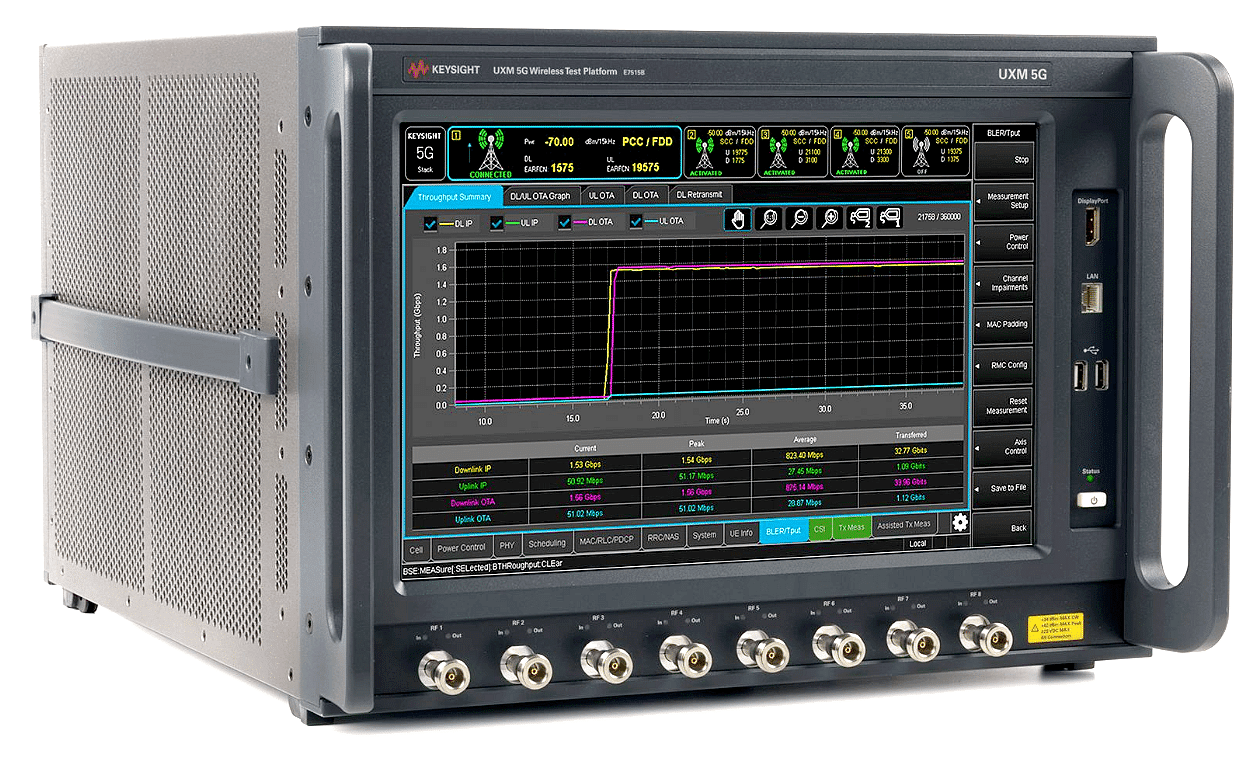Viewport: 1254px width, 760px height.
Task: Open the Power Control bottom tab
Action: tap(461, 547)
